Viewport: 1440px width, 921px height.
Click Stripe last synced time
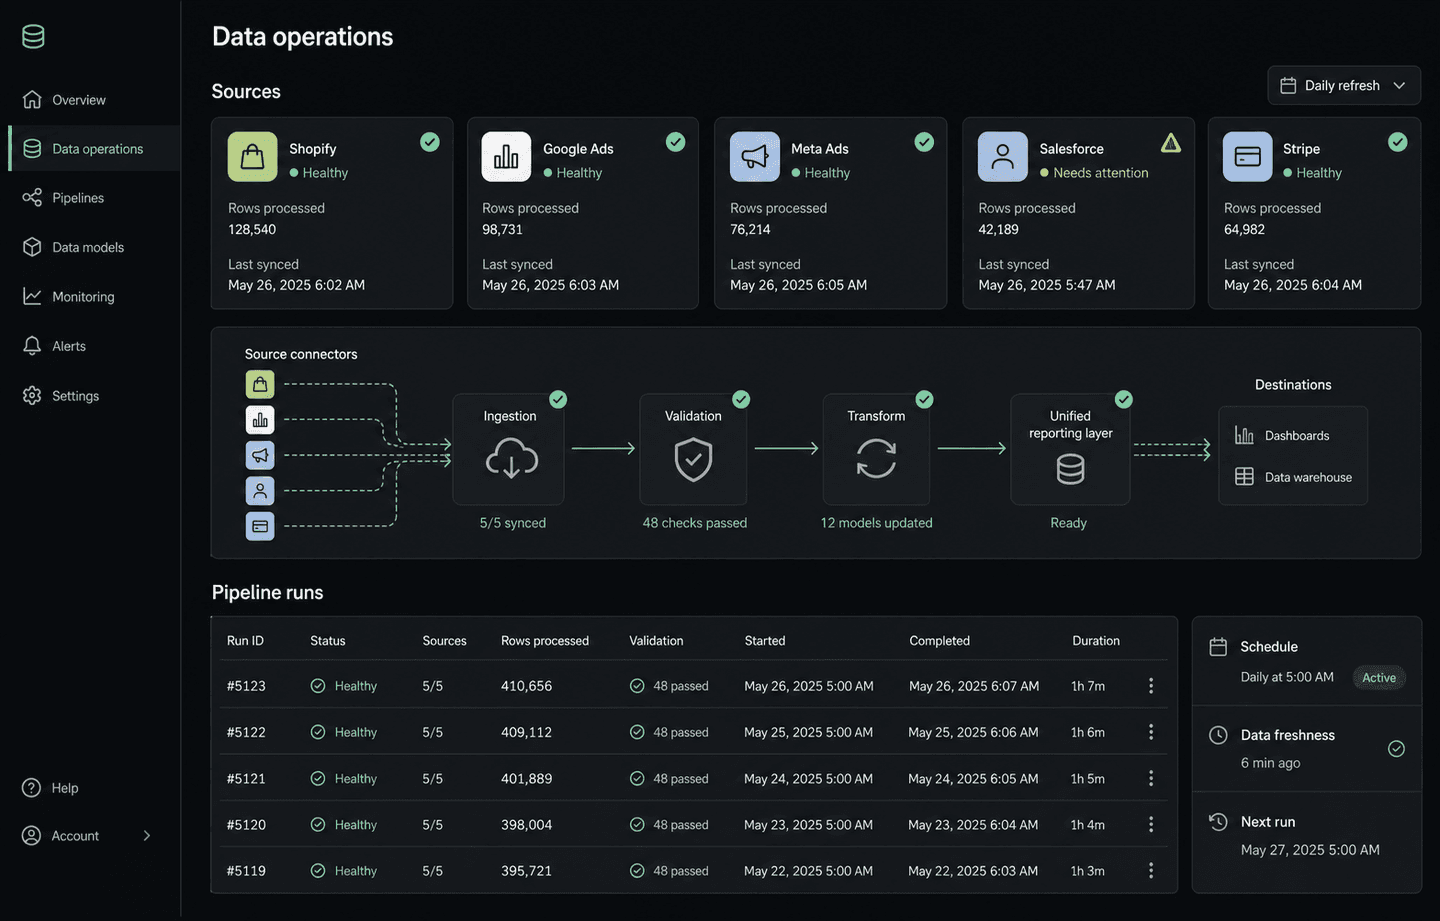click(x=1293, y=285)
